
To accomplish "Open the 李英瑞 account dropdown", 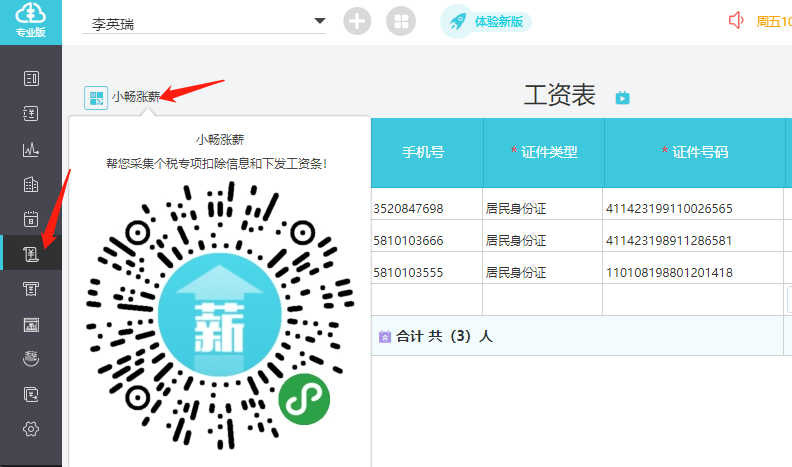I will point(204,22).
